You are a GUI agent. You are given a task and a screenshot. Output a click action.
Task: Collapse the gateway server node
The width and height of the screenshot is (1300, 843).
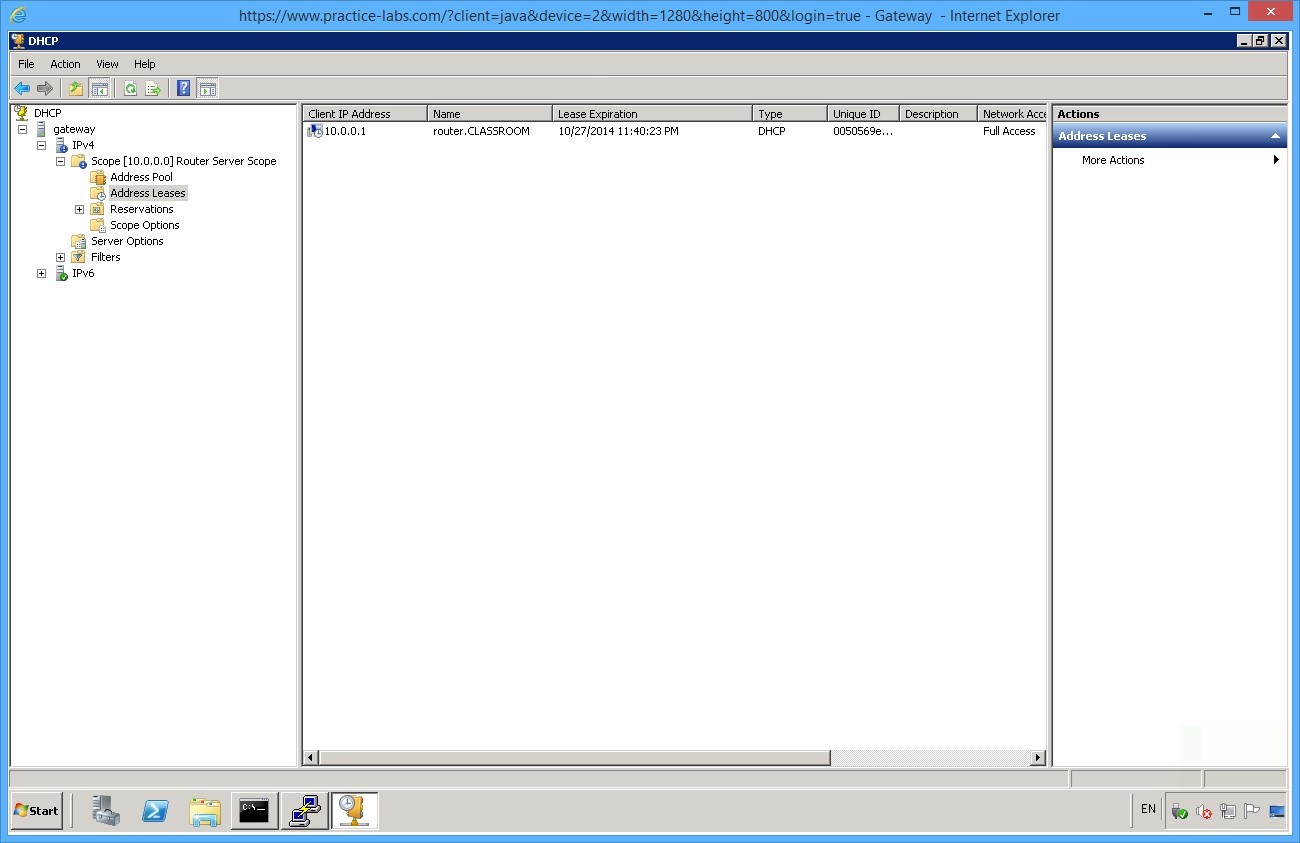click(x=22, y=129)
